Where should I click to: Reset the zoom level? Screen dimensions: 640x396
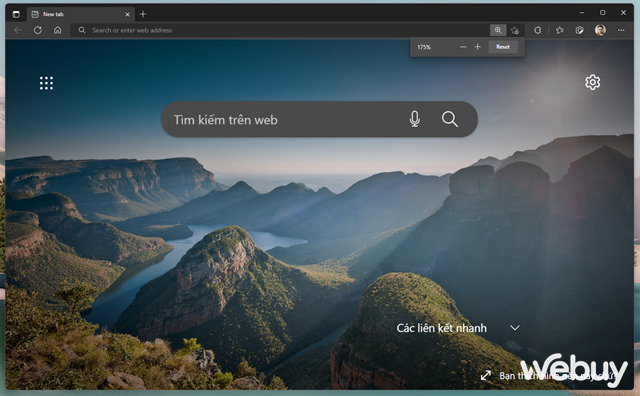click(x=503, y=47)
